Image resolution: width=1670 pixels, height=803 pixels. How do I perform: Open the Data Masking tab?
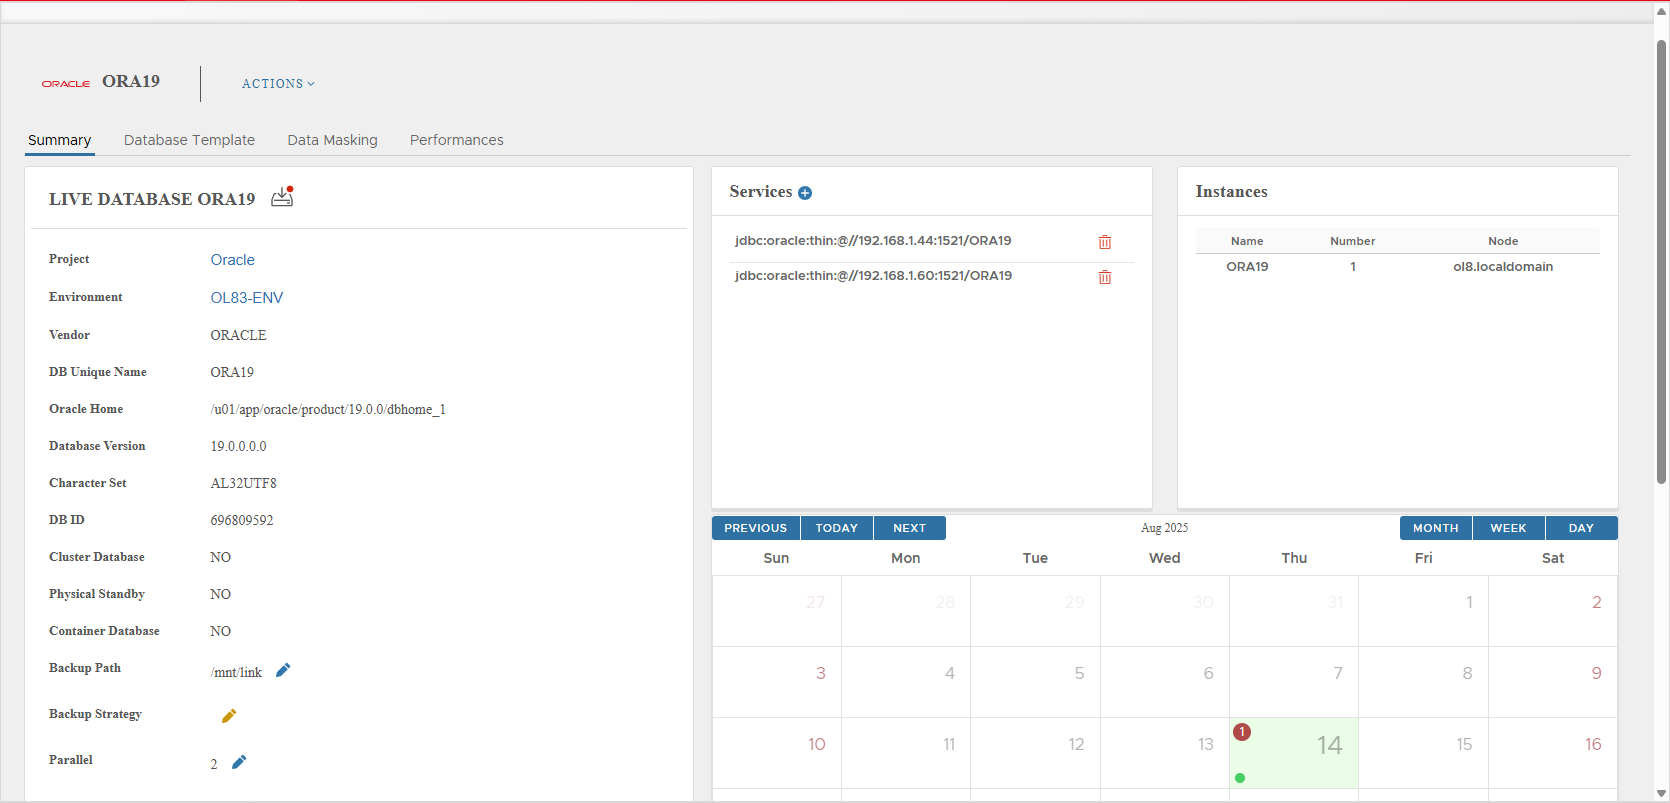pyautogui.click(x=332, y=140)
